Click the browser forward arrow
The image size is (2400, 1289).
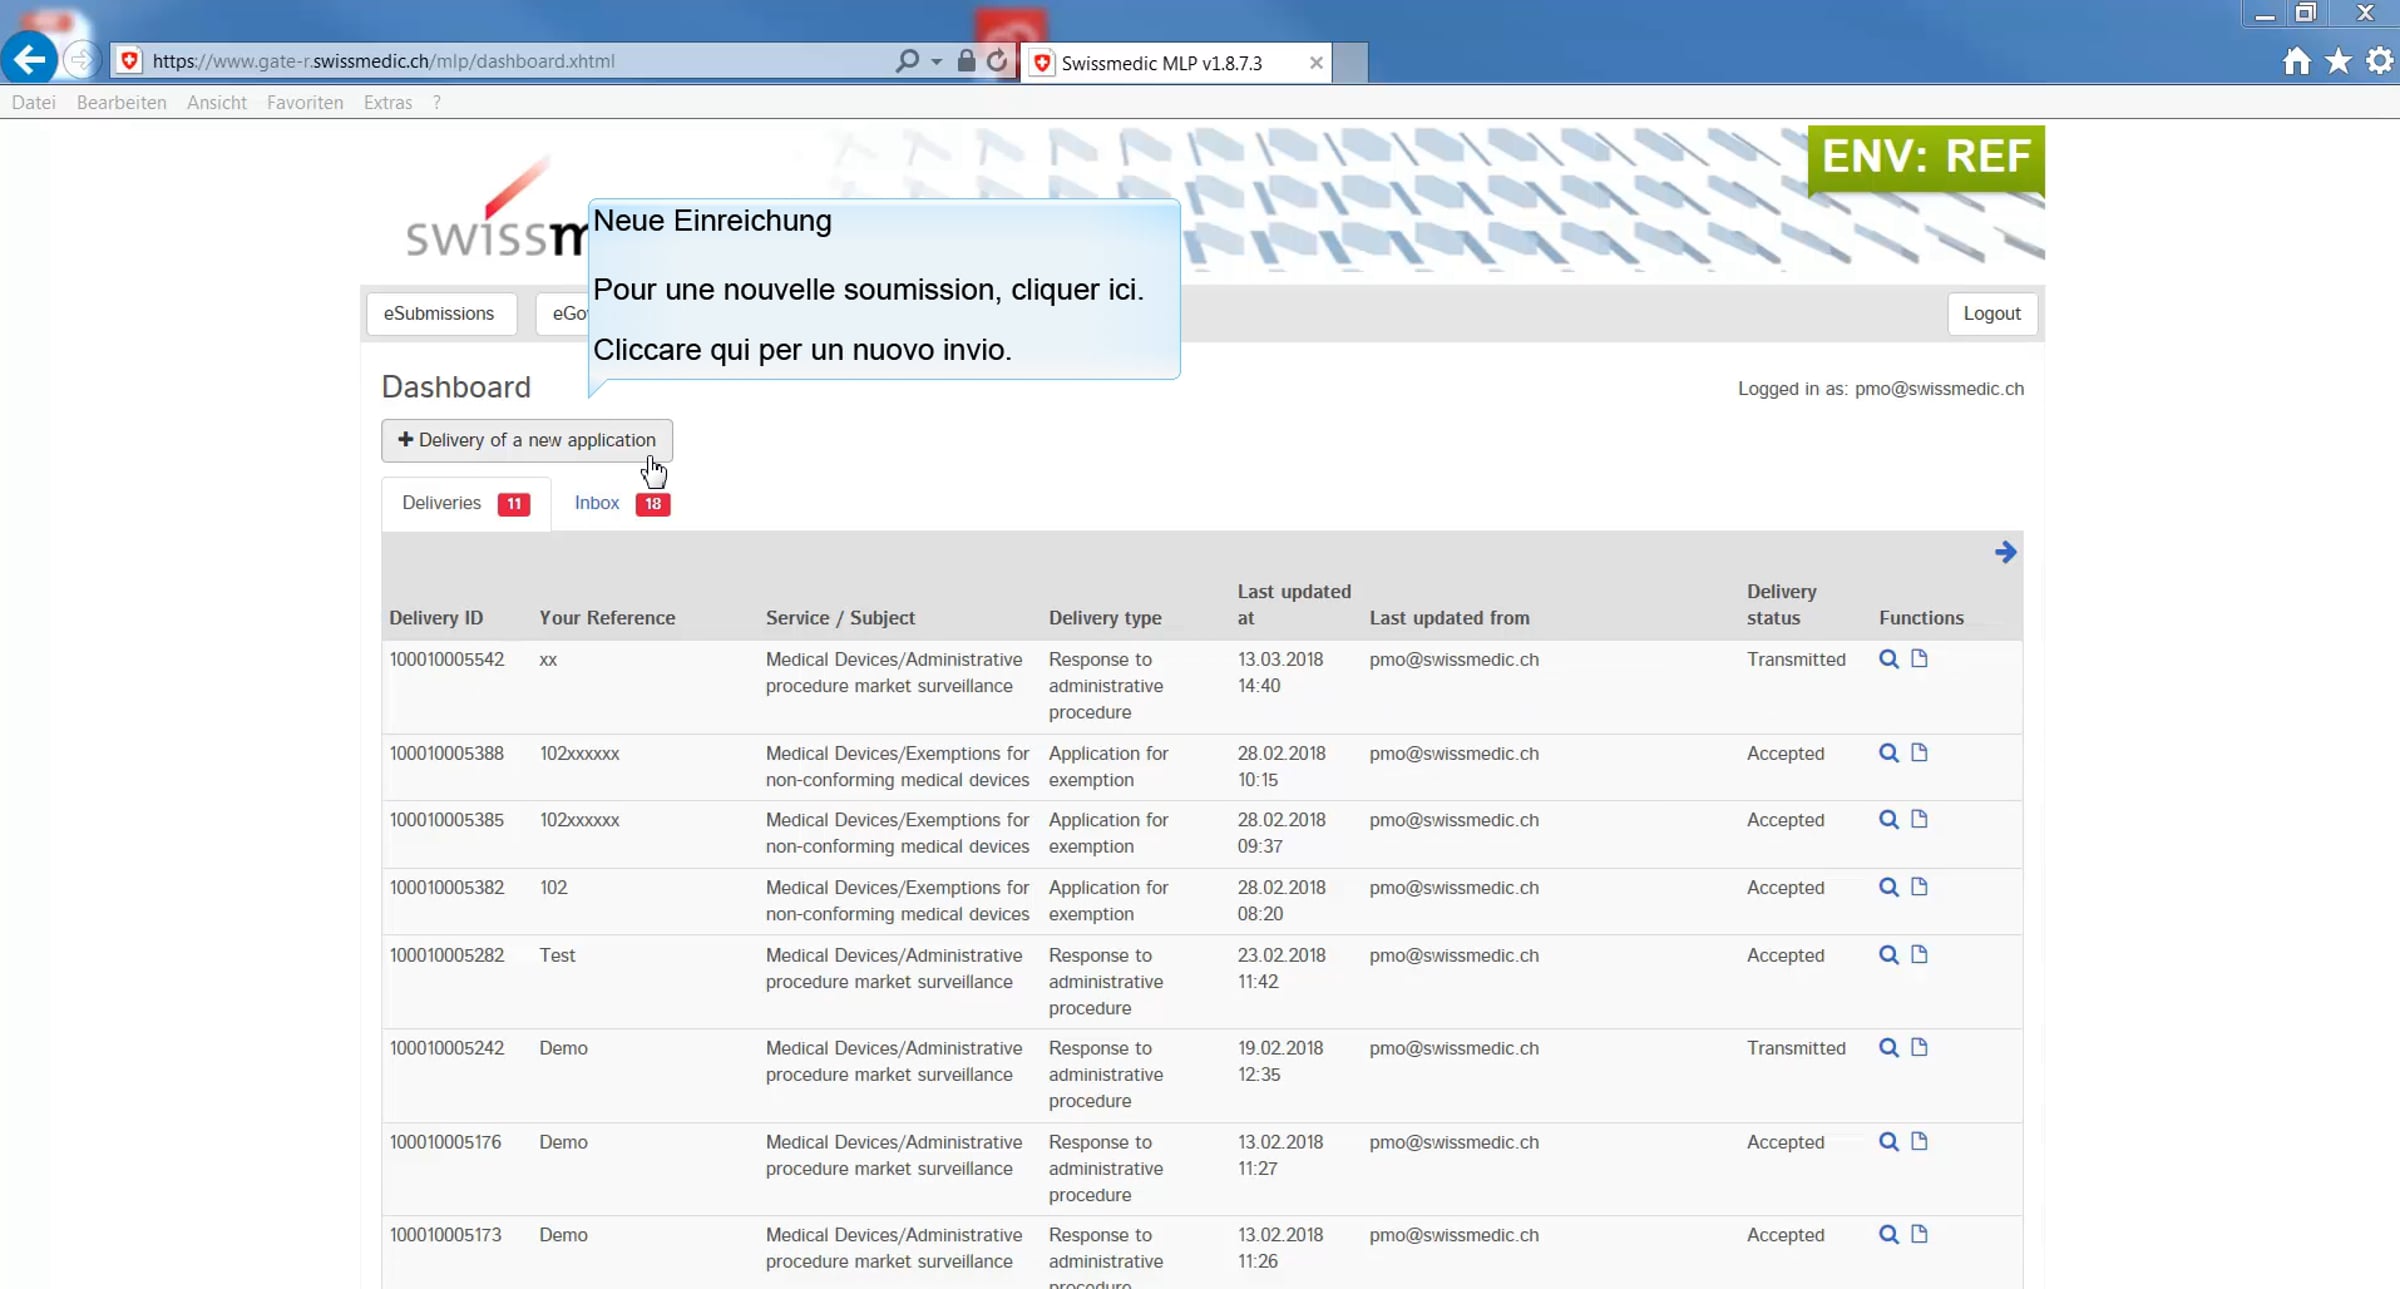pos(81,60)
